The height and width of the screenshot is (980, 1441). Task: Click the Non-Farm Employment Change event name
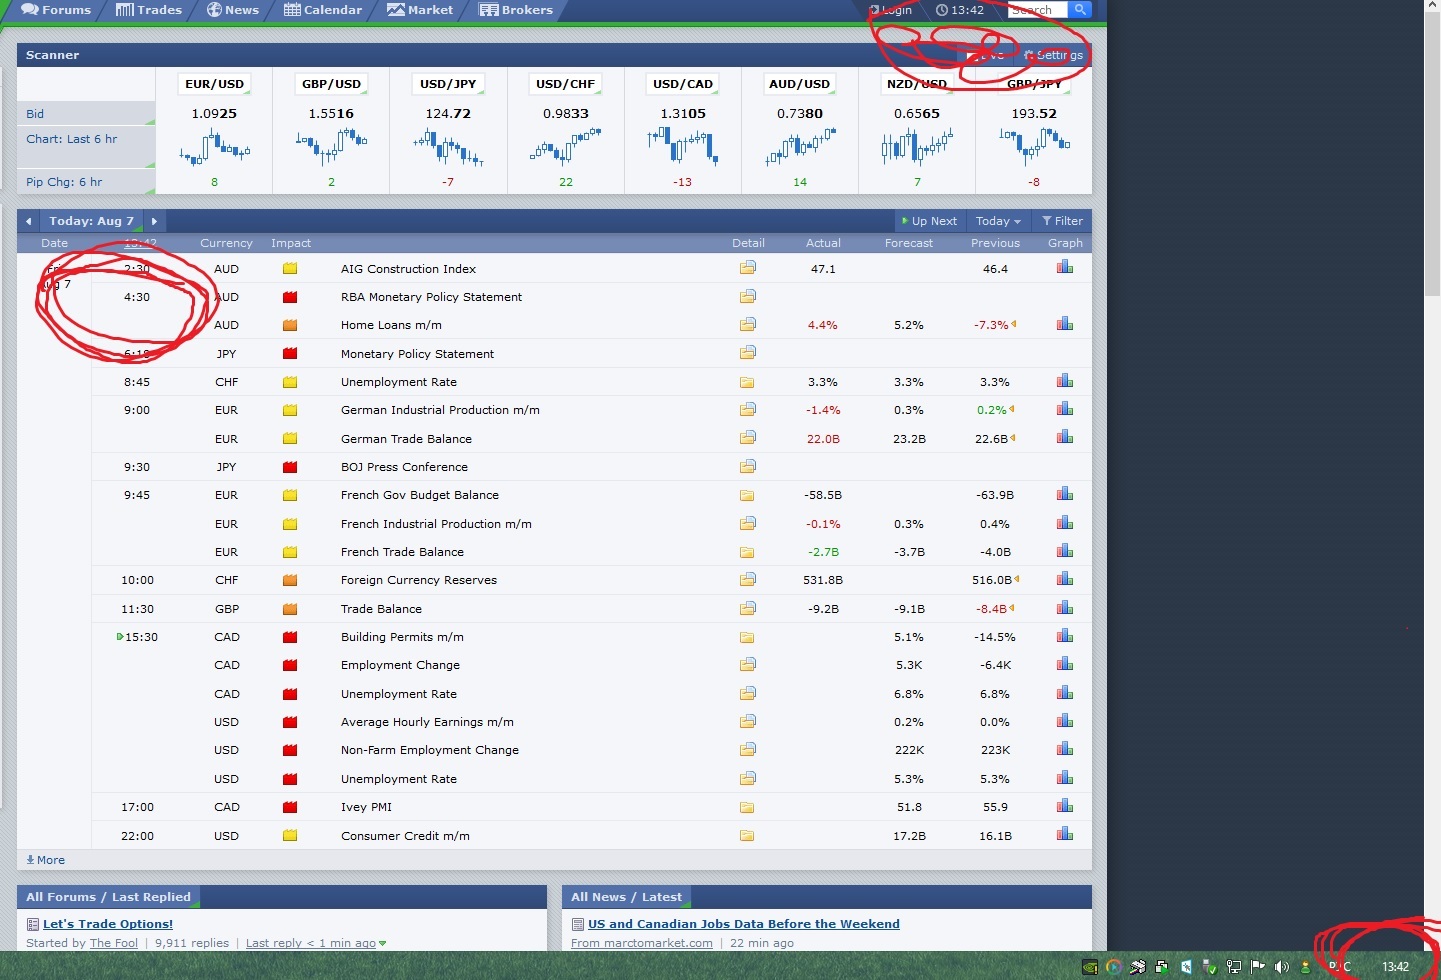point(430,750)
